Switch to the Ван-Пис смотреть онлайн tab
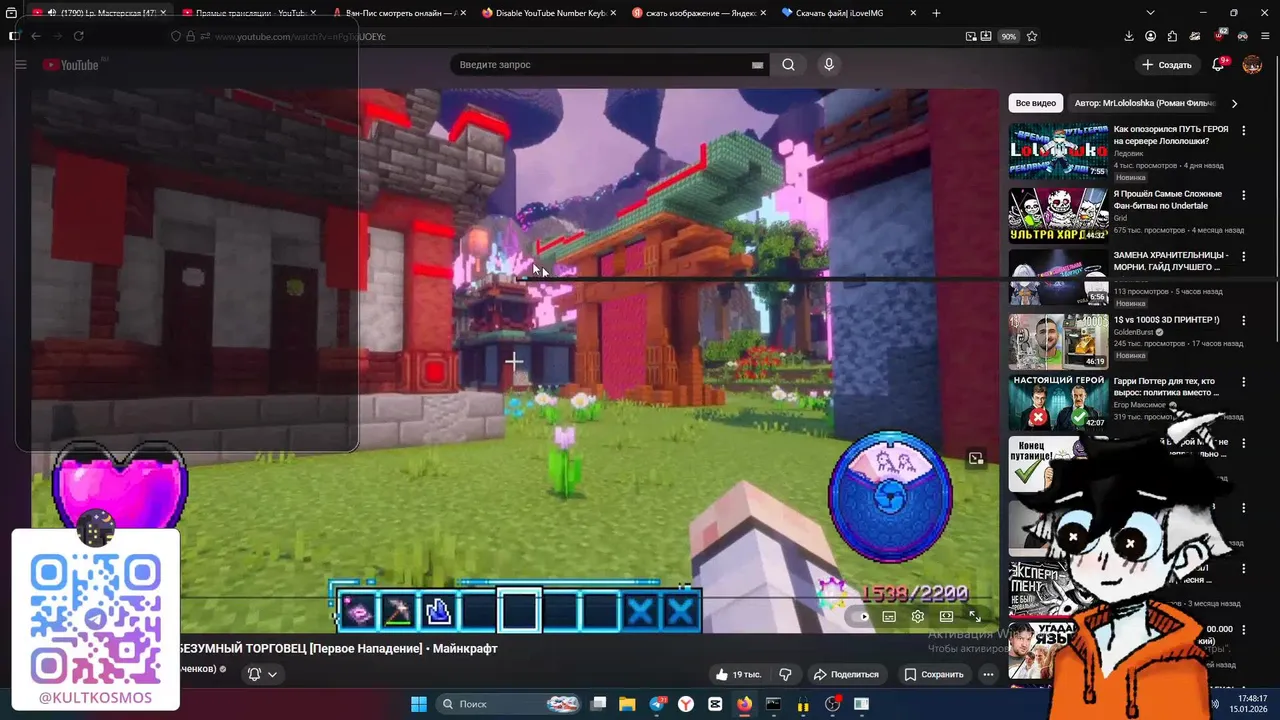Viewport: 1280px width, 720px height. click(396, 13)
